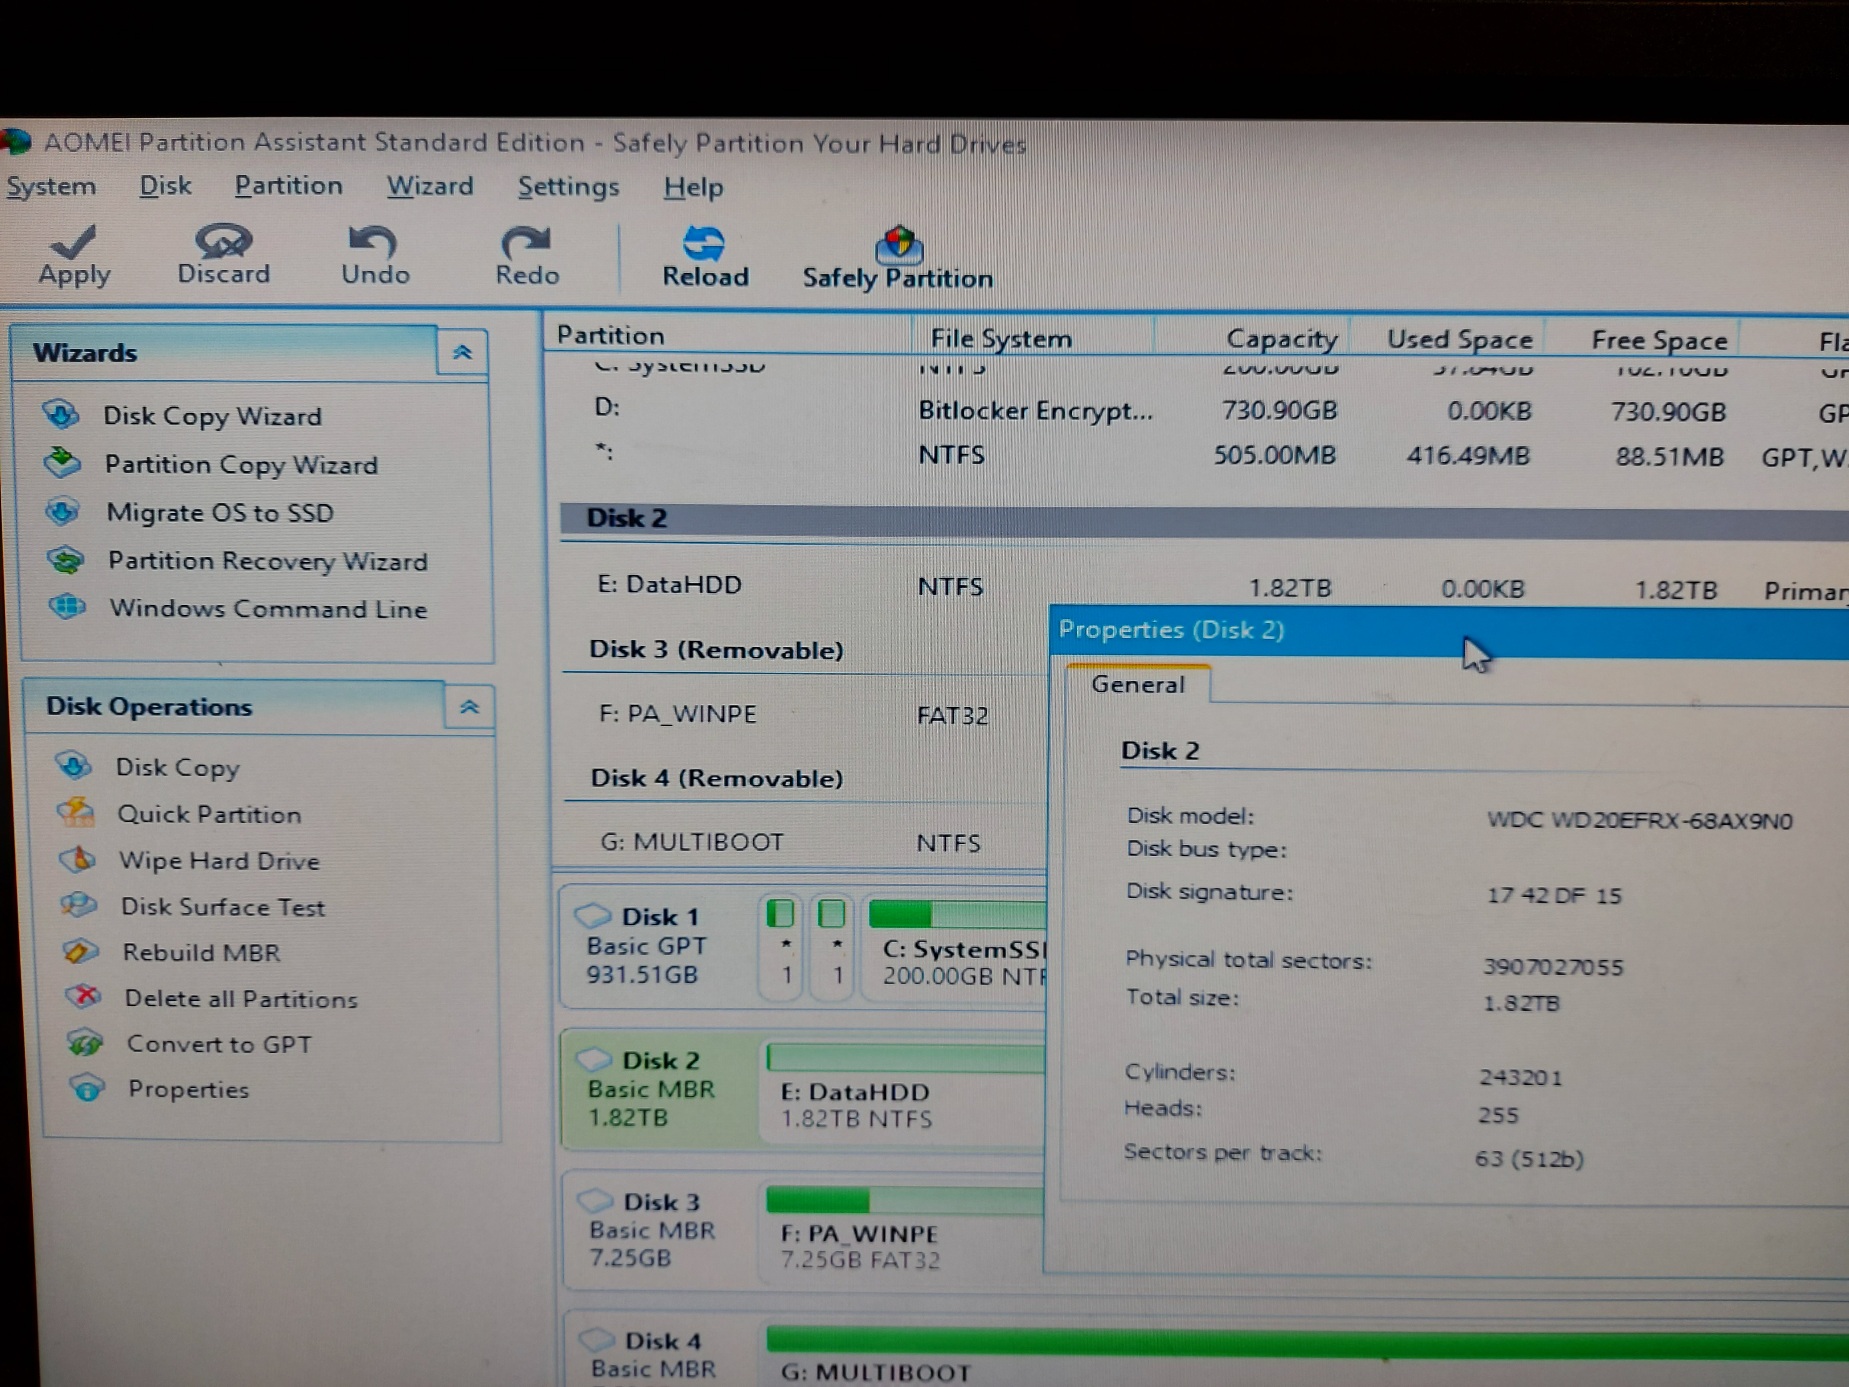Click the Discard toolbar icon
This screenshot has height=1387, width=1849.
[x=223, y=241]
